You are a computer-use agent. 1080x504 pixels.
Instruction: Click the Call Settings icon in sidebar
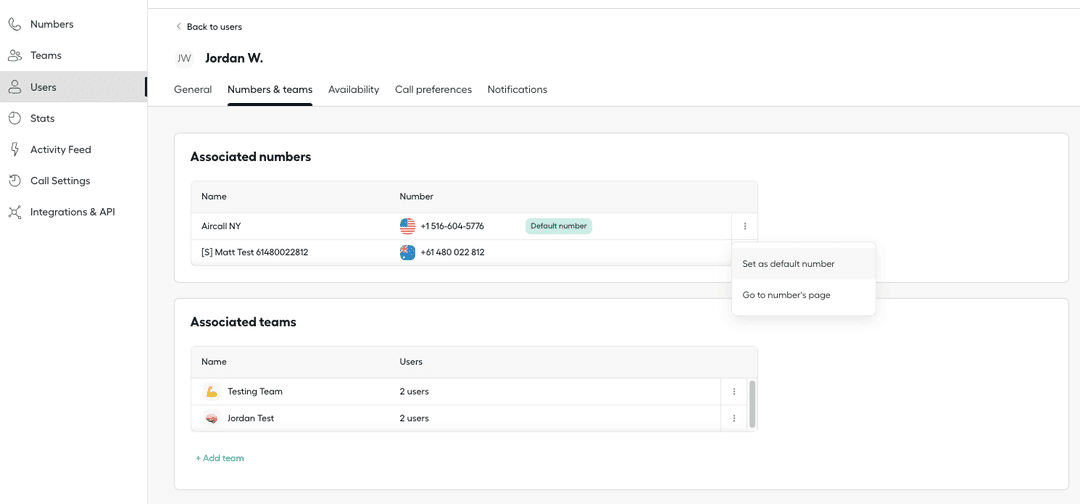tap(15, 181)
